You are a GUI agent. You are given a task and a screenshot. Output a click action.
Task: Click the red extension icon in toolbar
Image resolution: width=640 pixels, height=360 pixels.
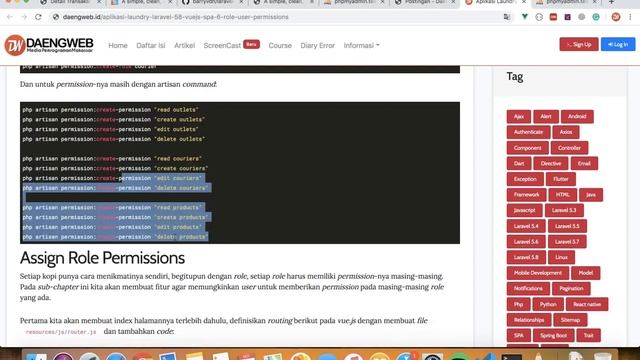click(x=553, y=17)
